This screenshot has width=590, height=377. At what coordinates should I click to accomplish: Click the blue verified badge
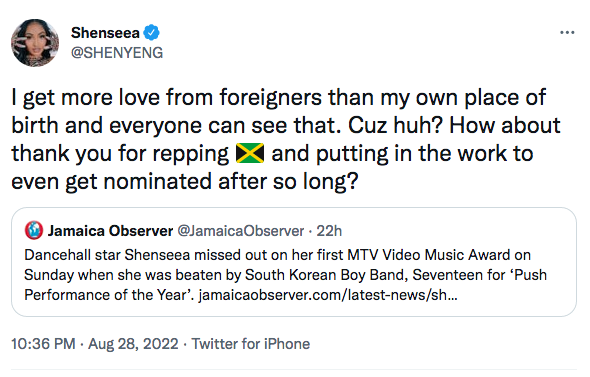151,33
